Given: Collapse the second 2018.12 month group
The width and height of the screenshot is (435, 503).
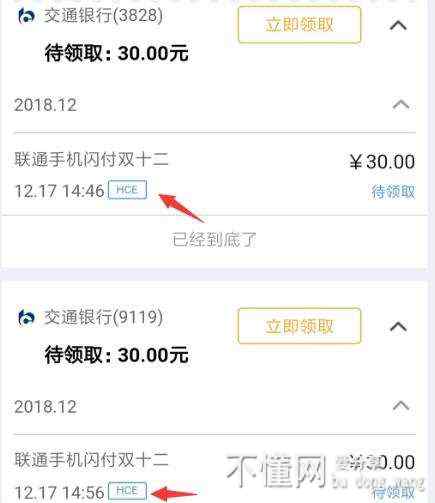Looking at the screenshot, I should (401, 406).
